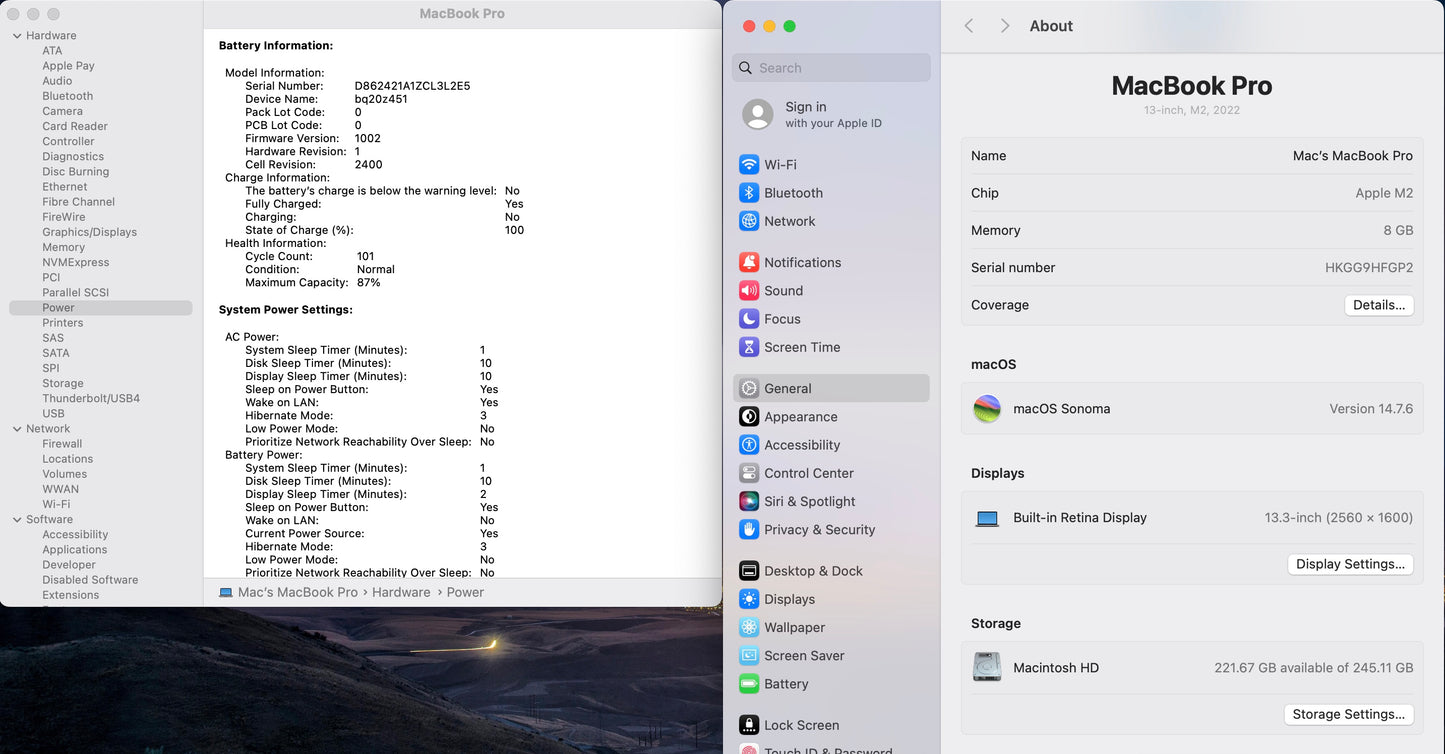1445x754 pixels.
Task: Select the Siri & Spotlight icon
Action: point(748,502)
